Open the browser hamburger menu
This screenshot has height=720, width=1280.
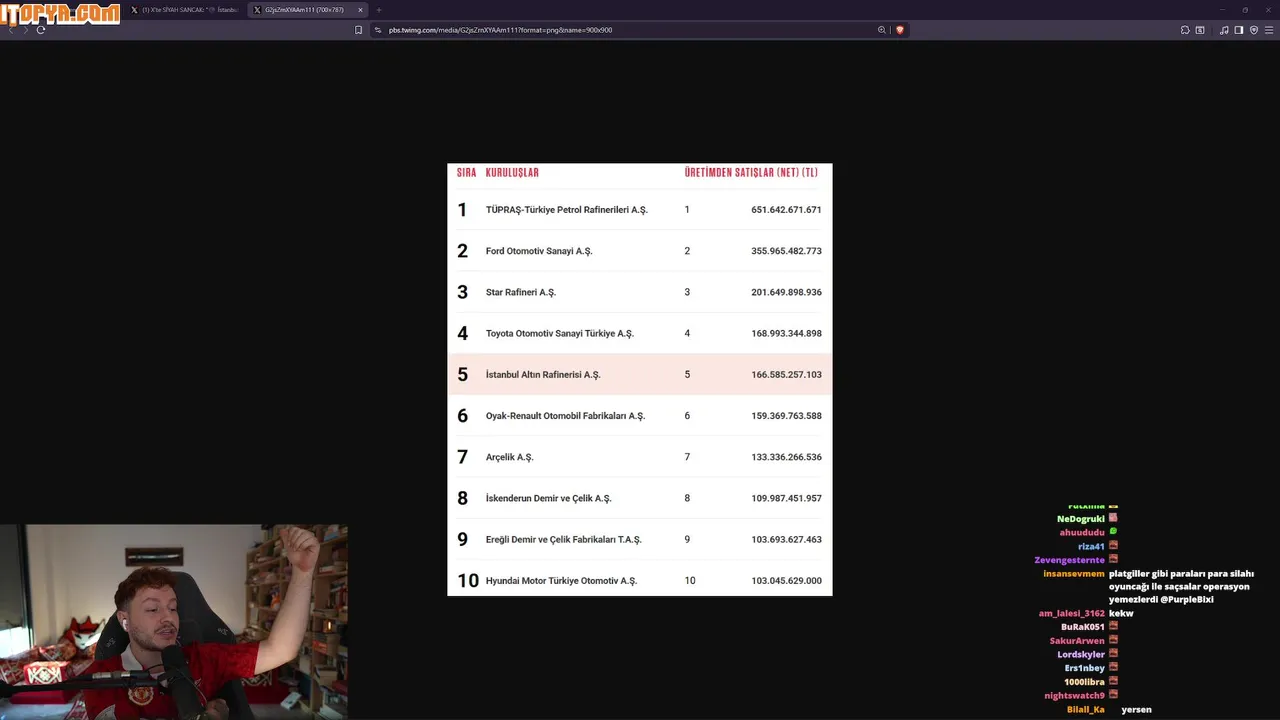pos(1268,30)
